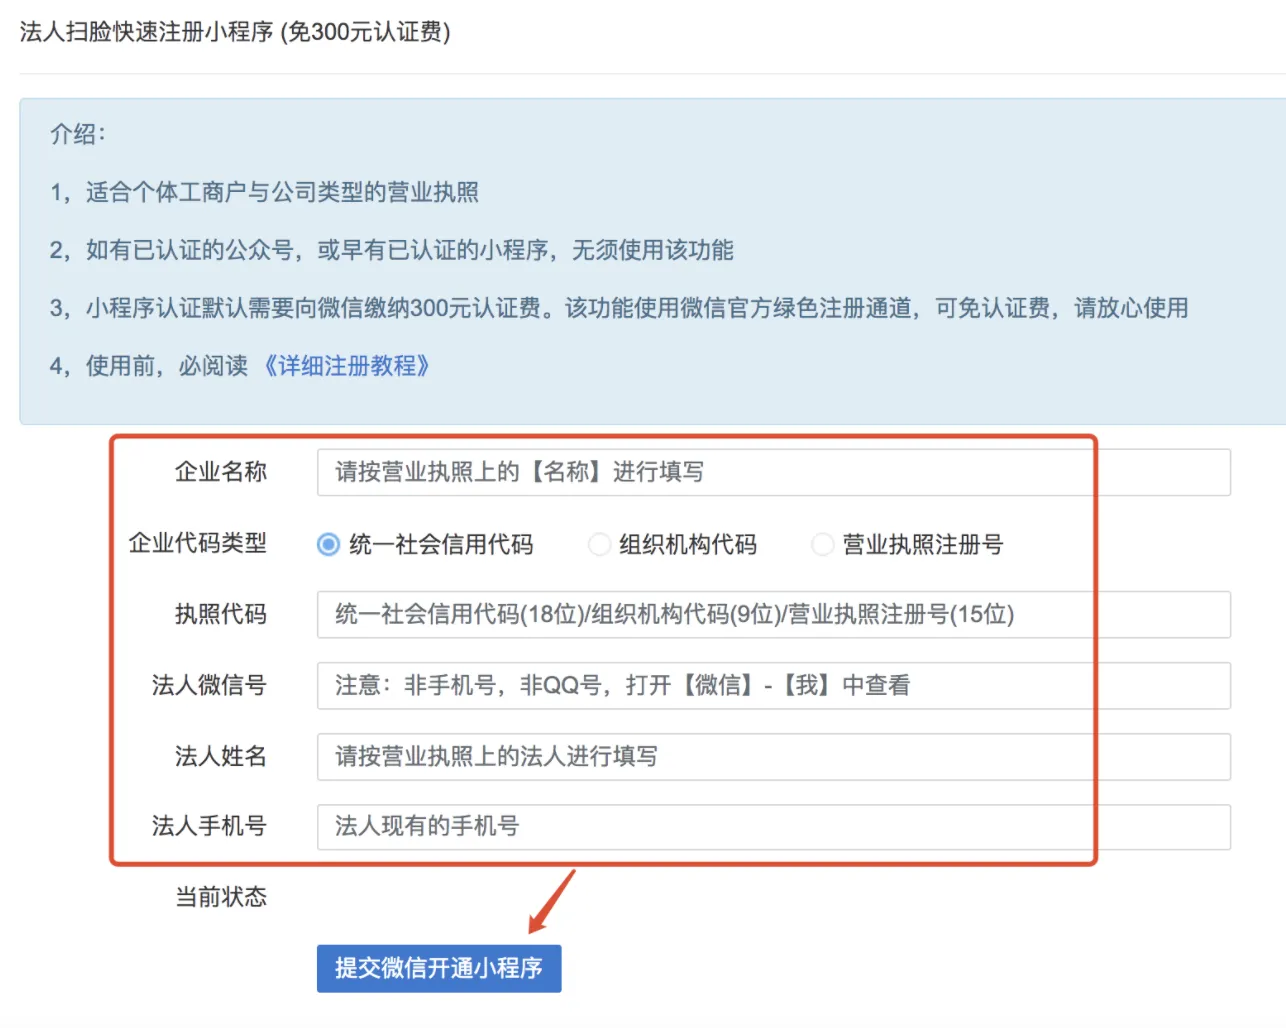This screenshot has height=1028, width=1286.
Task: Click the 企业名称 form label
Action: click(220, 472)
